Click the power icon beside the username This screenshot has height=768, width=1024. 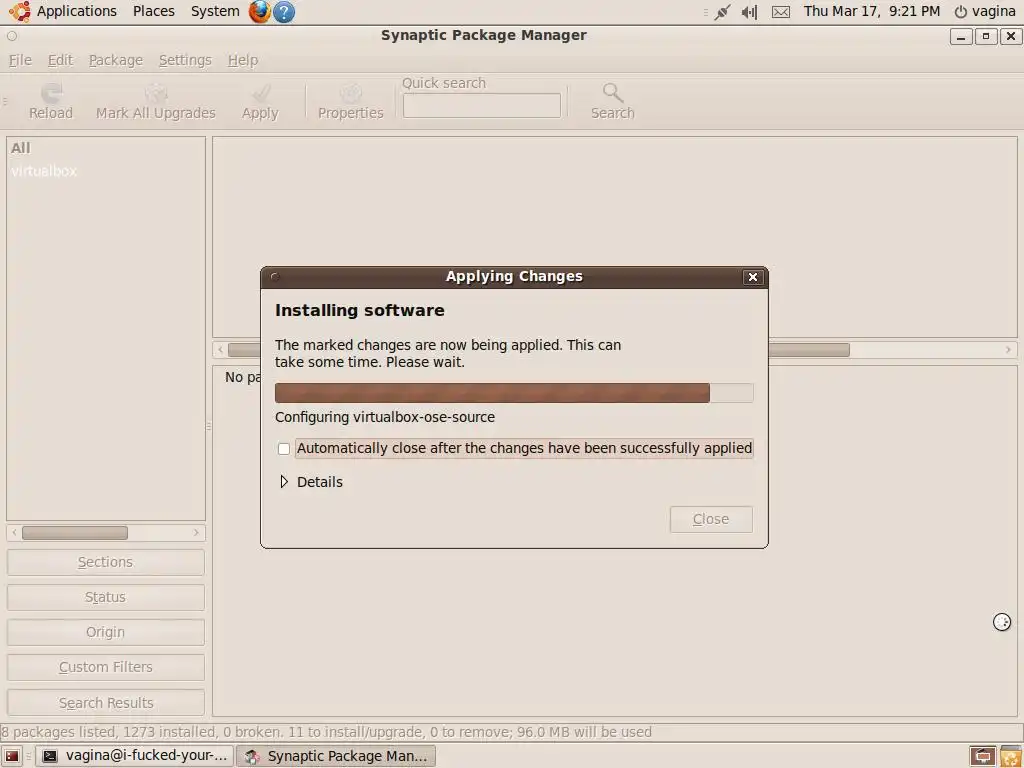[x=960, y=12]
